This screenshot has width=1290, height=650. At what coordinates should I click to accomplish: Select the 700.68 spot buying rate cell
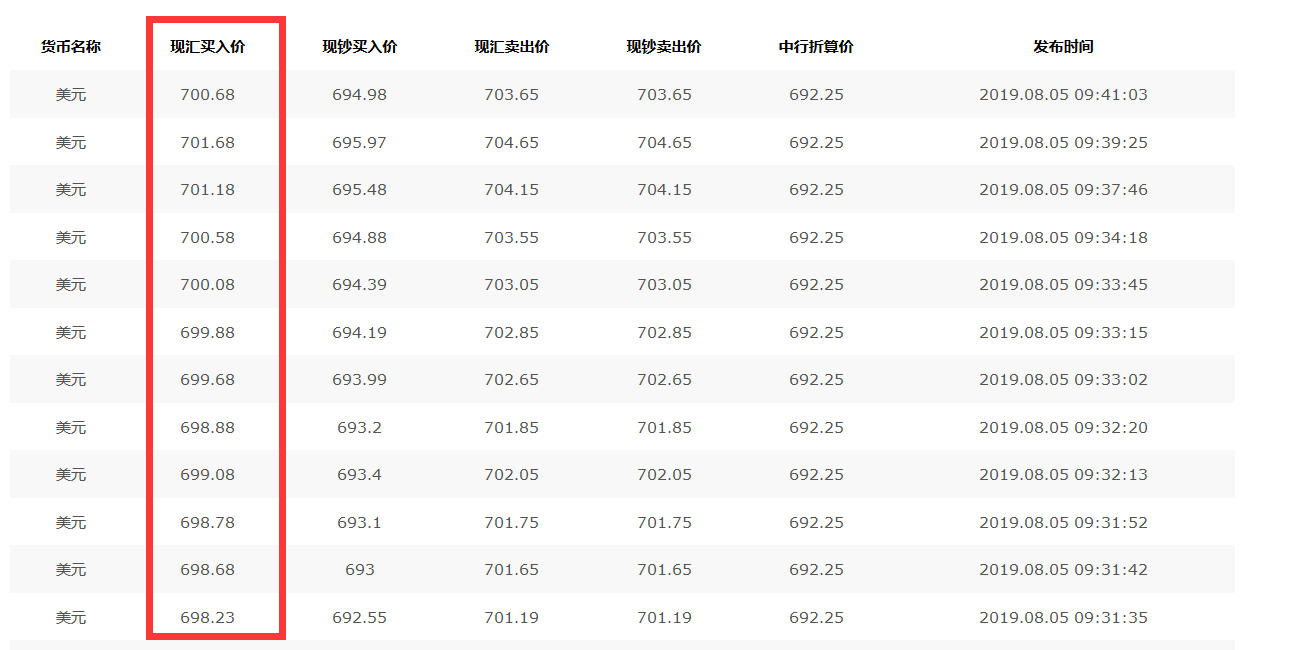[207, 95]
